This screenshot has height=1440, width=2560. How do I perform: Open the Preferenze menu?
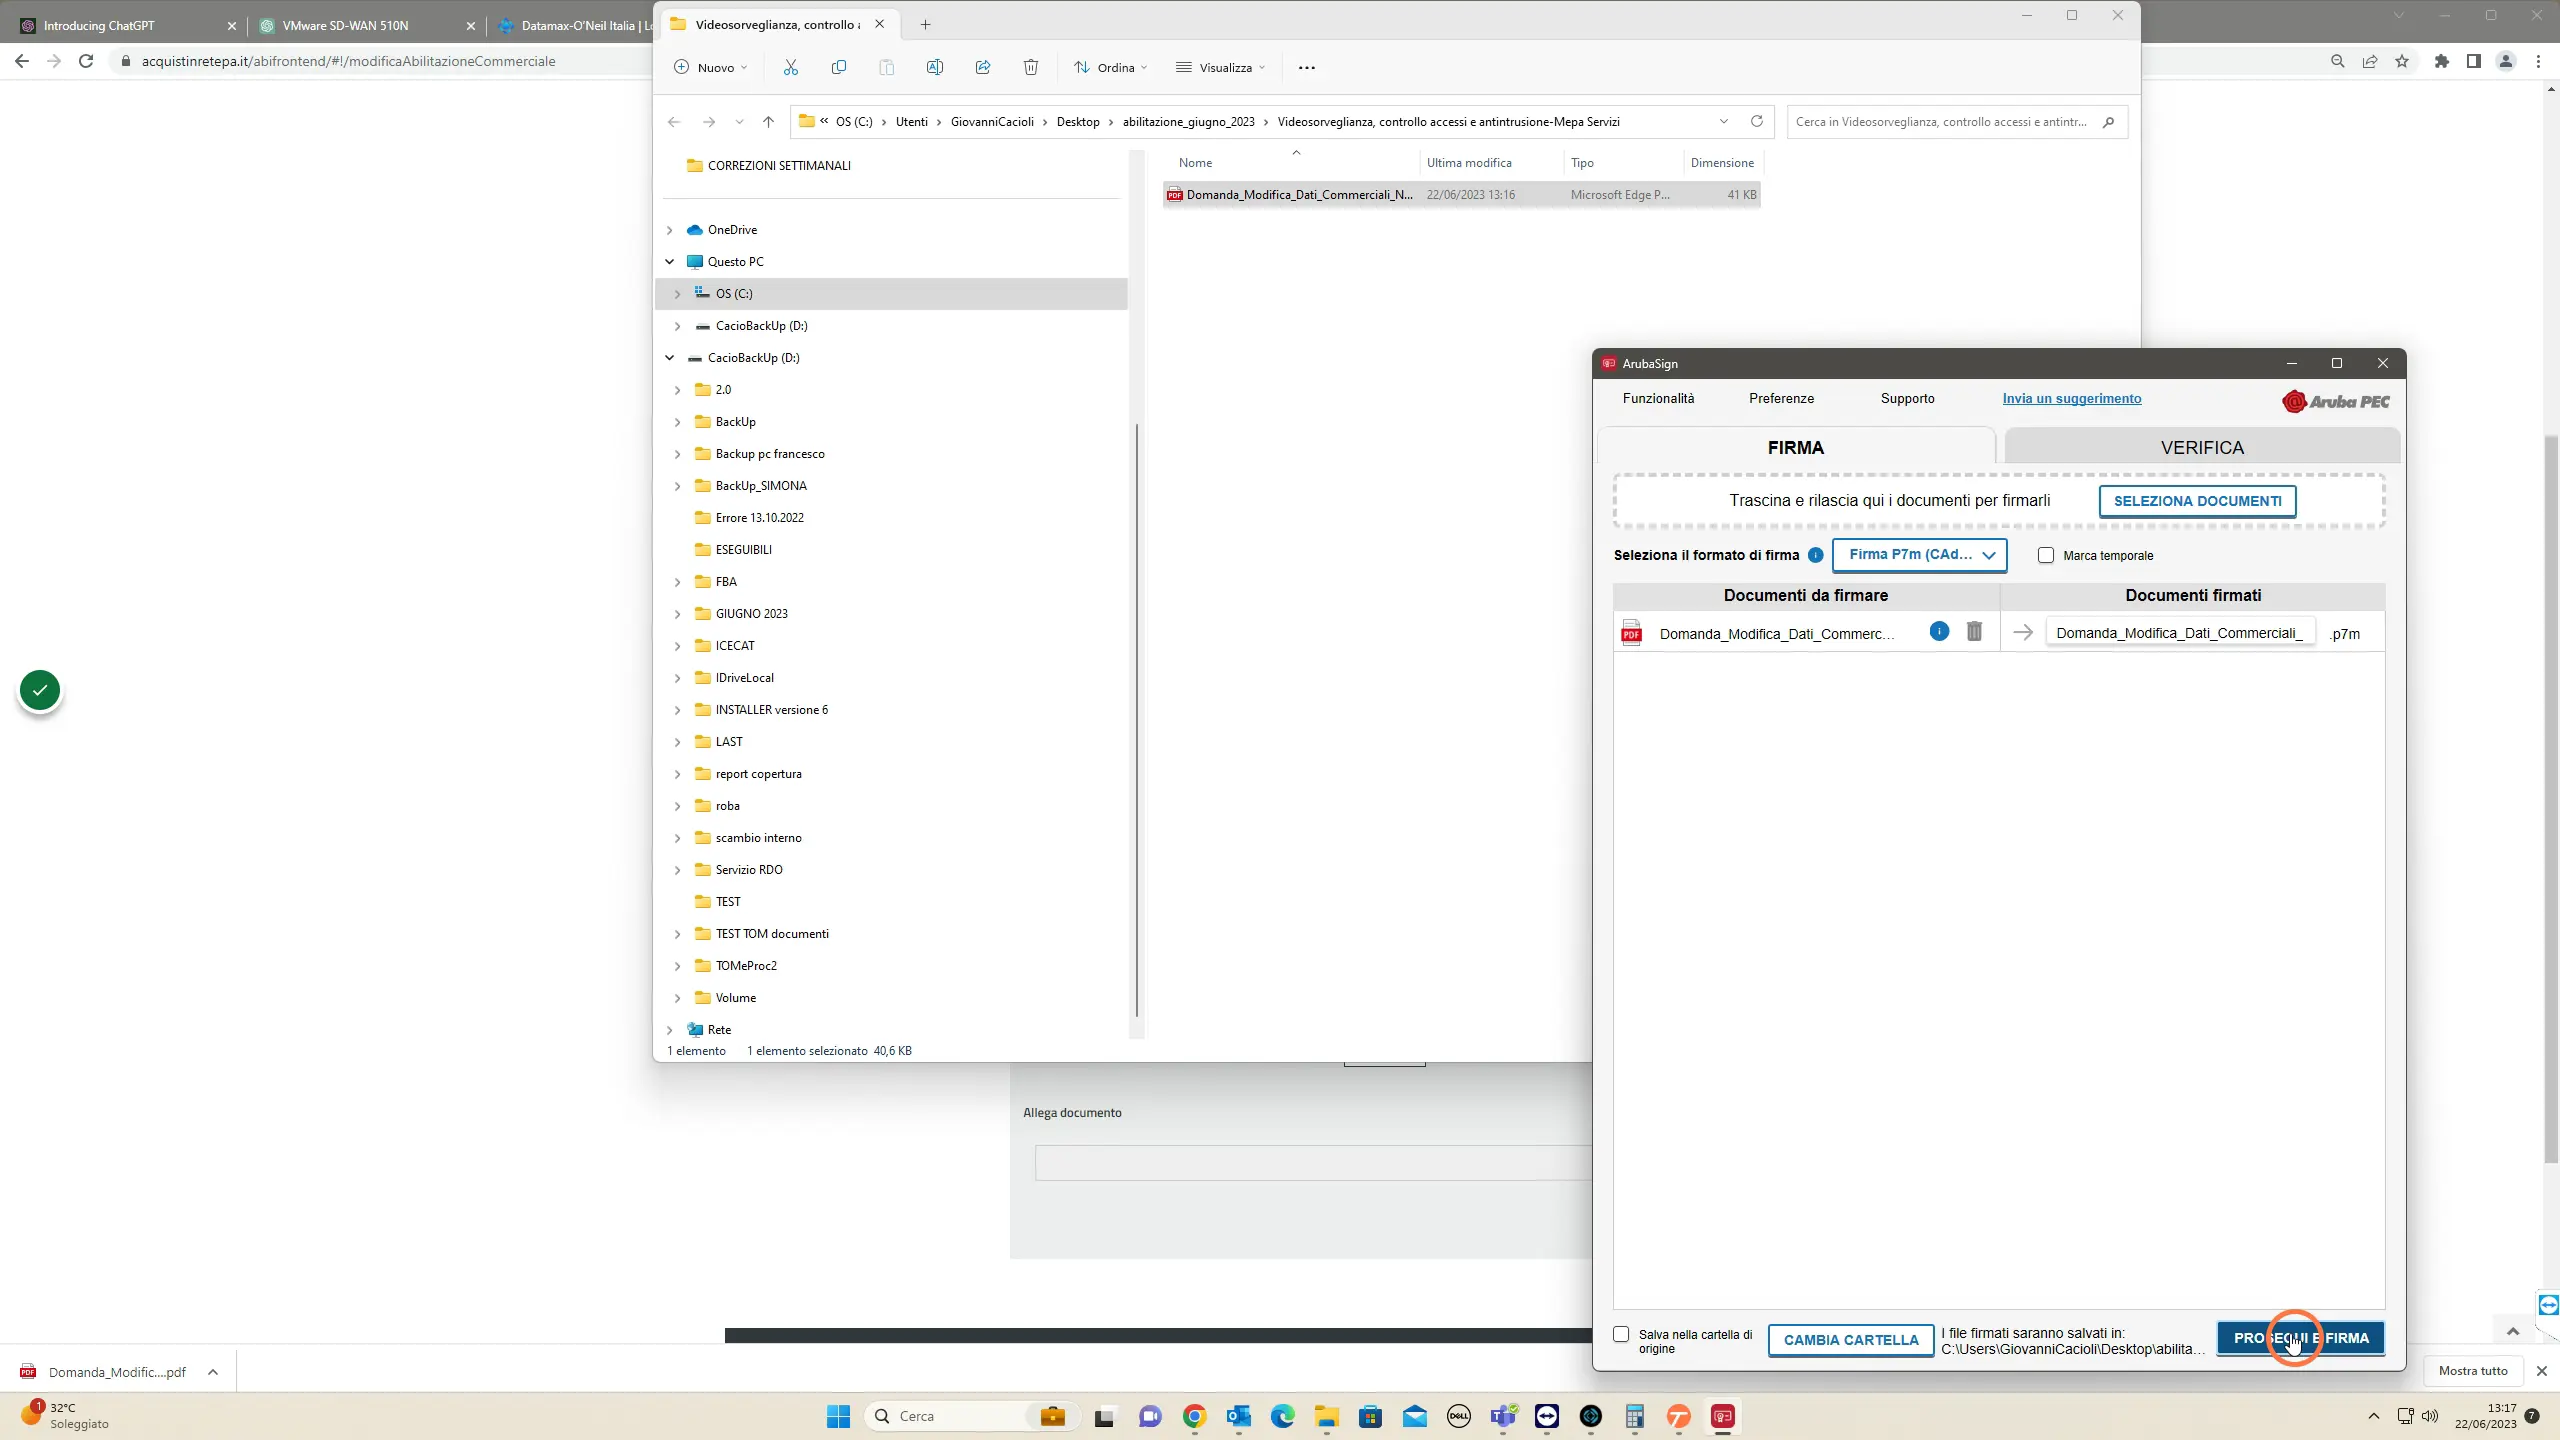tap(1781, 398)
